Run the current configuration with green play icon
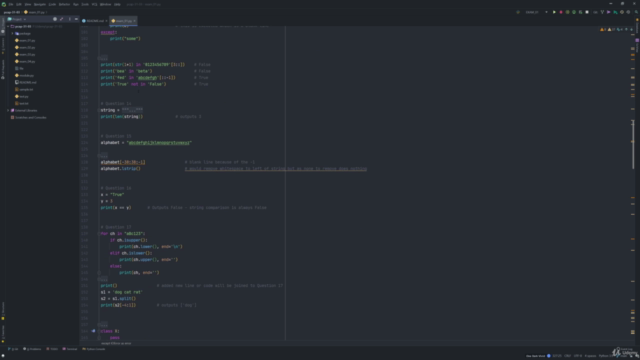Viewport: 640px width, 360px height. pos(554,12)
